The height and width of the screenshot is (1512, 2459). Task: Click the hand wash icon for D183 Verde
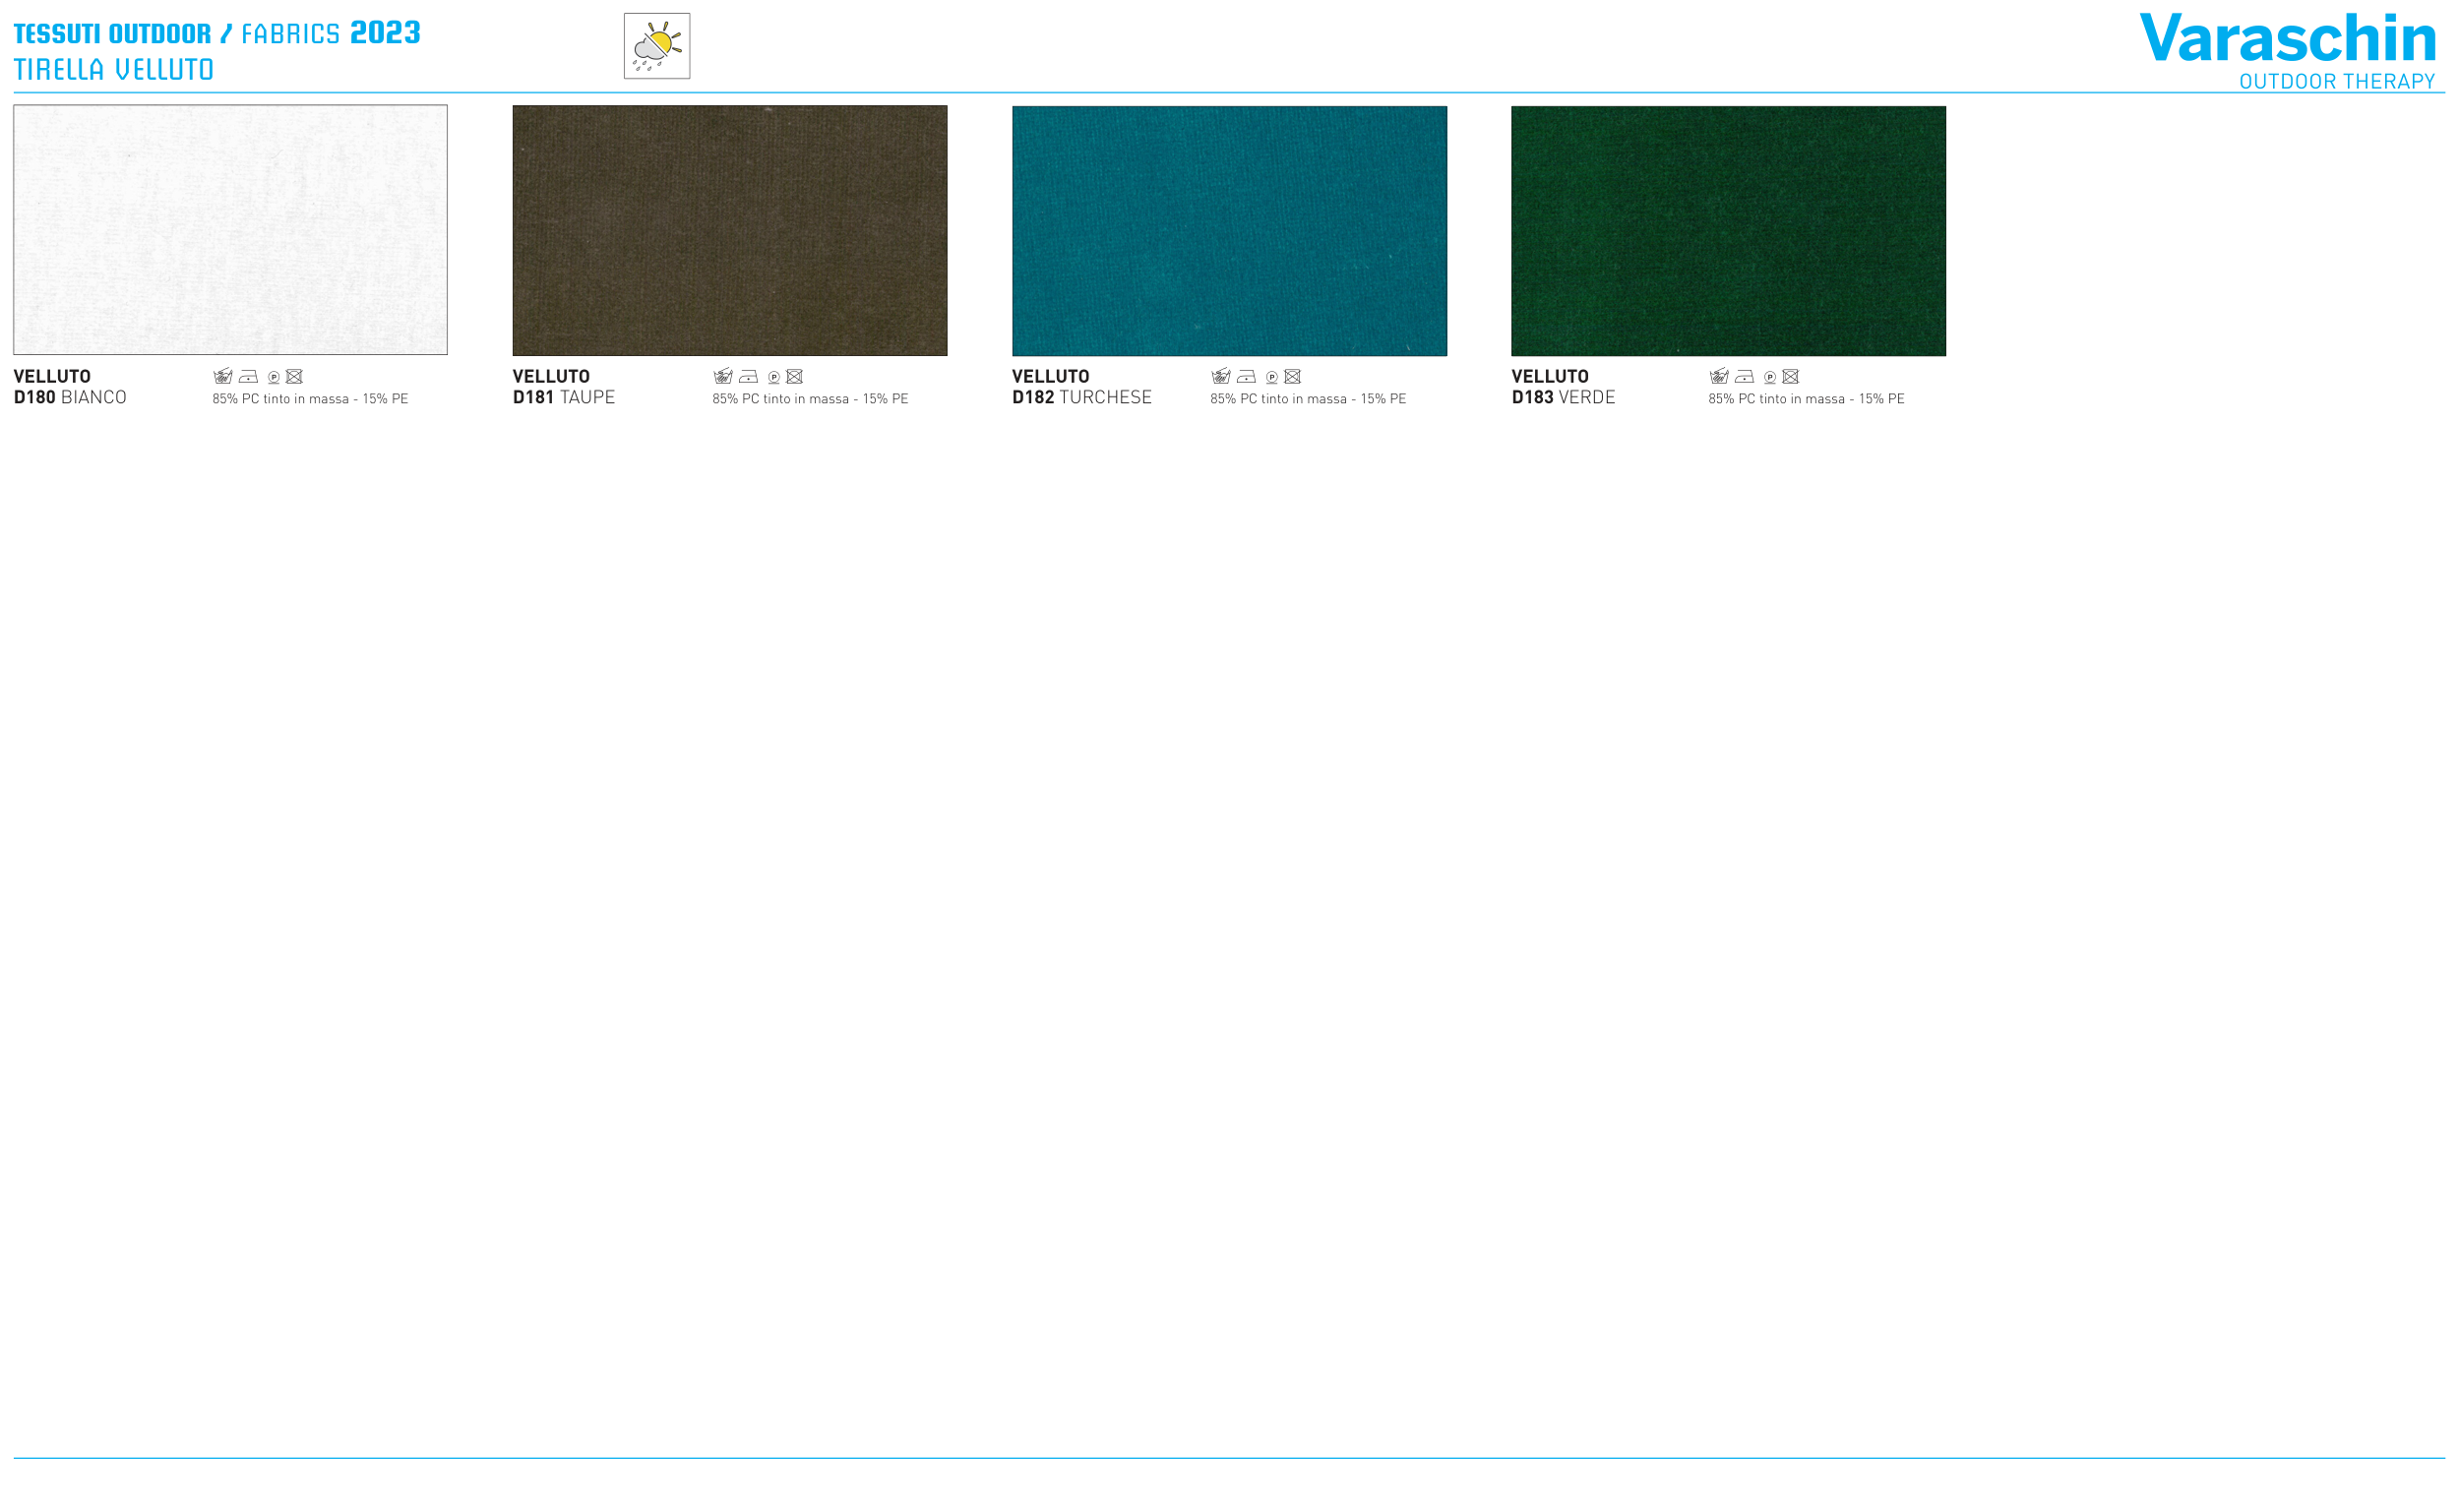1718,376
